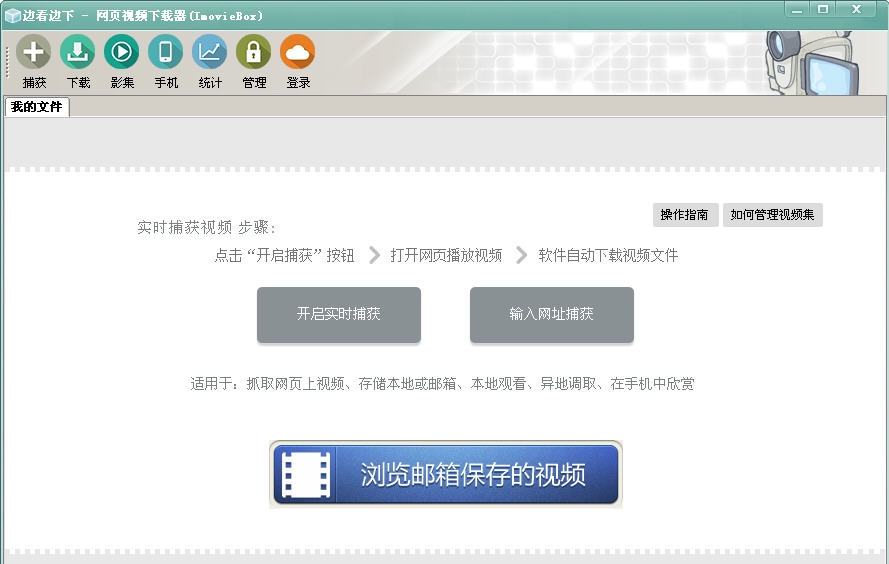Select the 手机 phone toolbar icon
Viewport: 889px width, 564px height.
click(166, 52)
